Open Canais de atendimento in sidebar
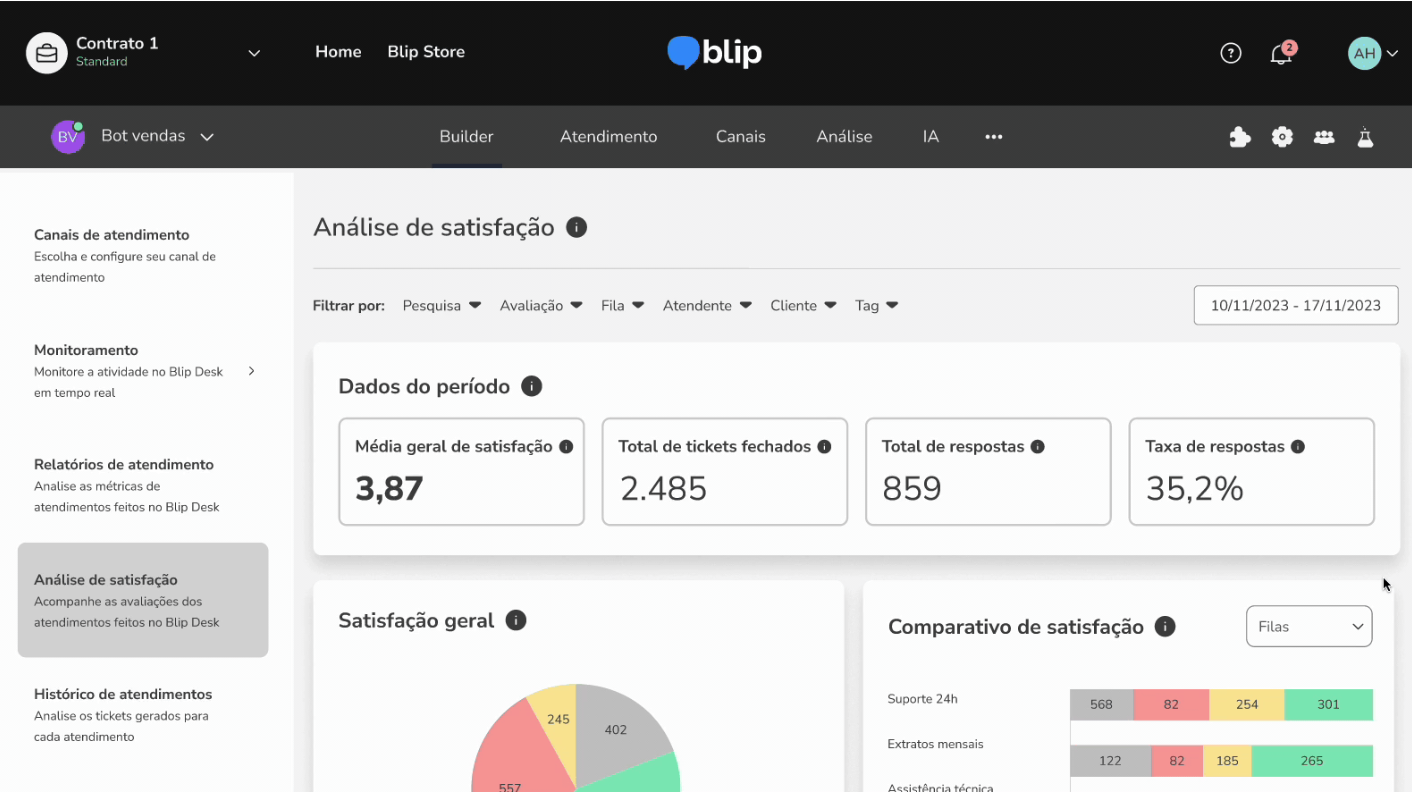The width and height of the screenshot is (1412, 792). click(143, 256)
